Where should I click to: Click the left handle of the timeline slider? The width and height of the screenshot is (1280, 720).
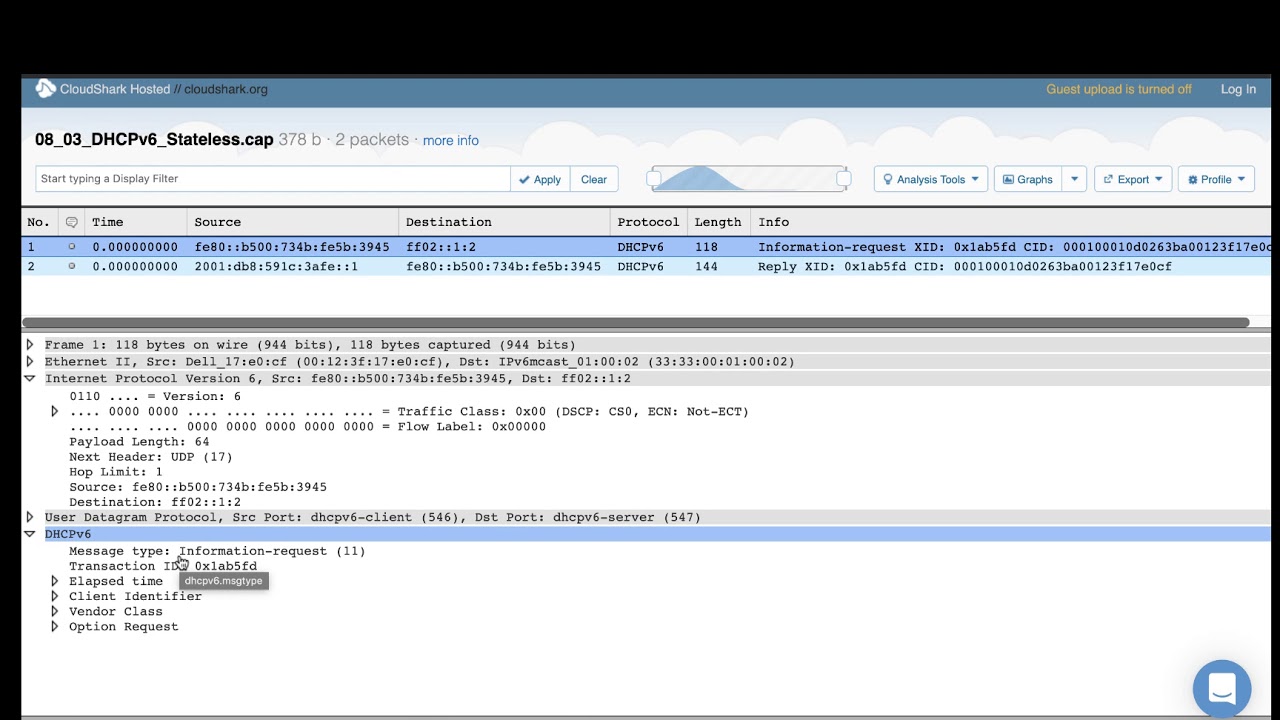pyautogui.click(x=654, y=179)
